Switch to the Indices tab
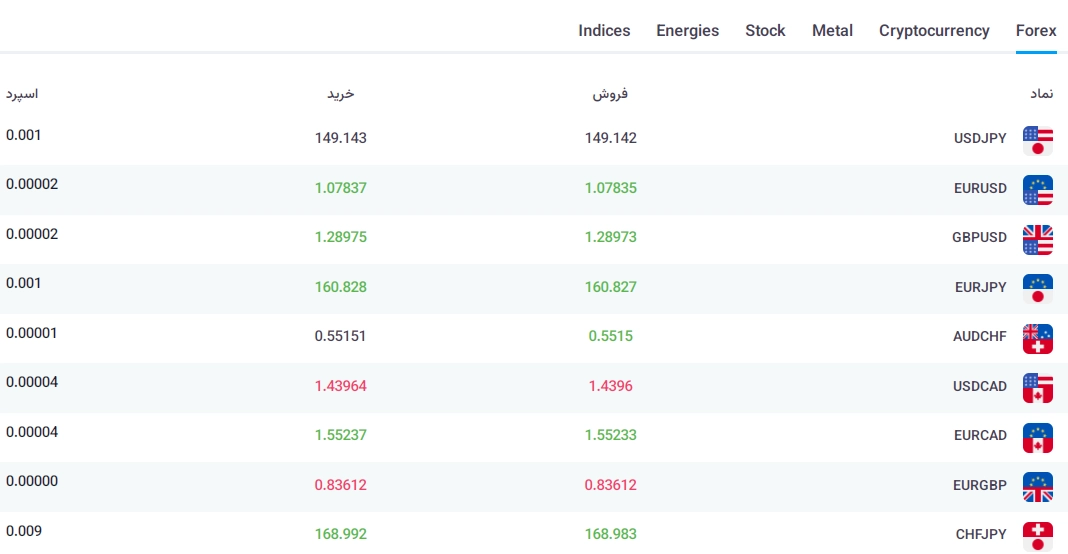The image size is (1068, 554). coord(604,31)
